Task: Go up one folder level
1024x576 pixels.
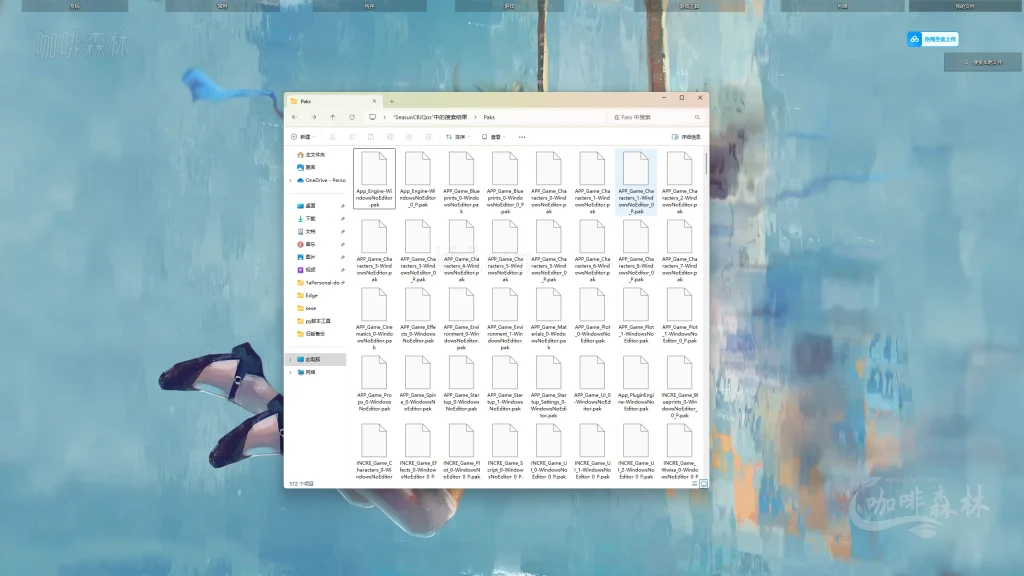Action: point(333,117)
